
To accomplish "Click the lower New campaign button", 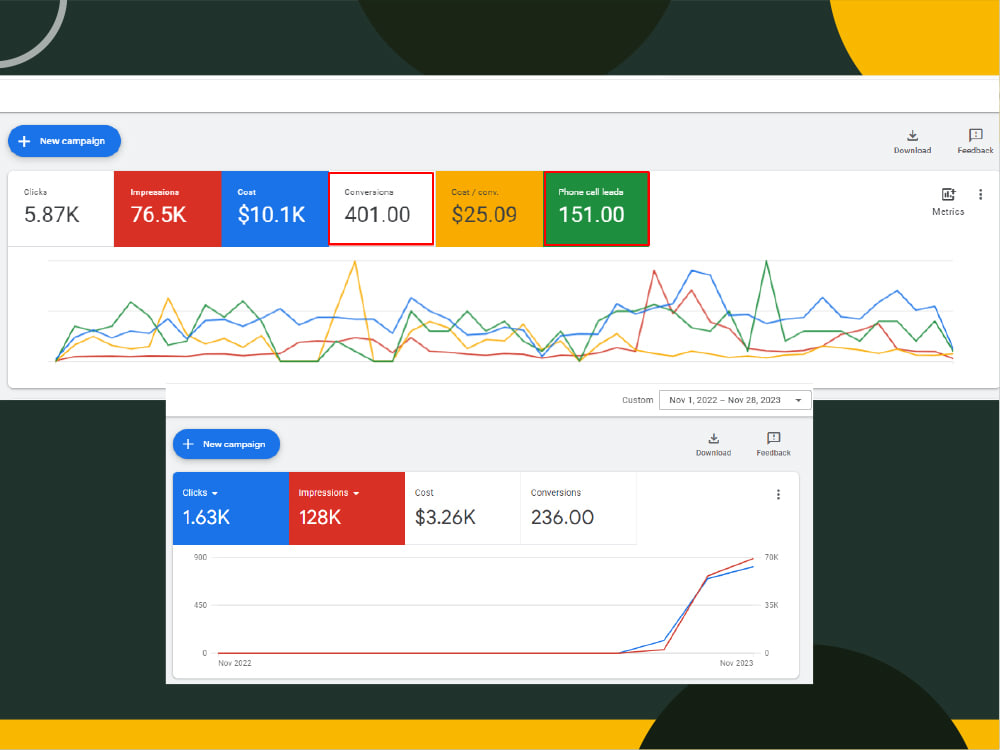I will (226, 444).
